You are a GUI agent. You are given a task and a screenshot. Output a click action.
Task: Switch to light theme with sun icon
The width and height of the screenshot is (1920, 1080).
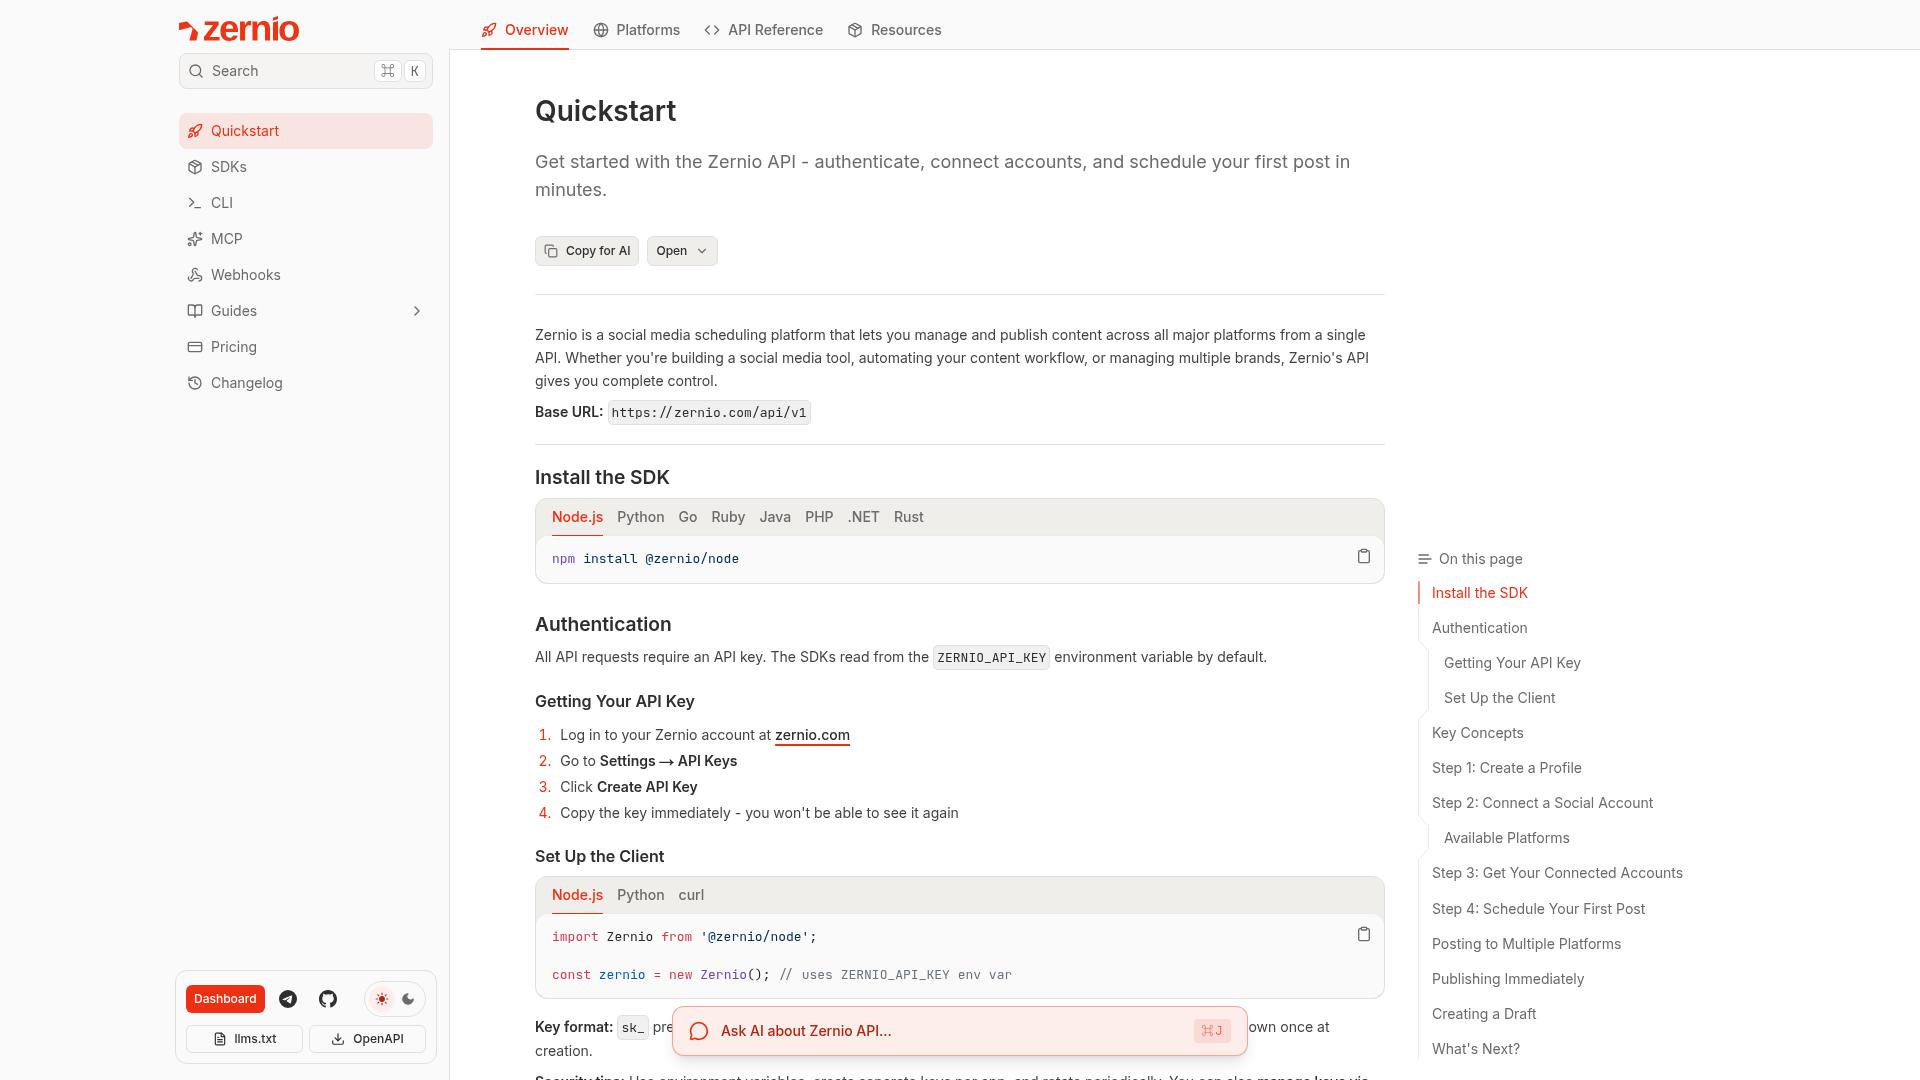click(x=382, y=999)
